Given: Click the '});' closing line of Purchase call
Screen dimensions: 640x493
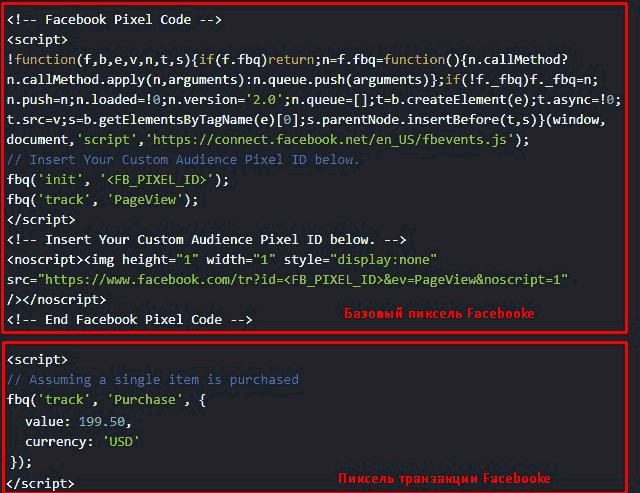Looking at the screenshot, I should (21, 462).
